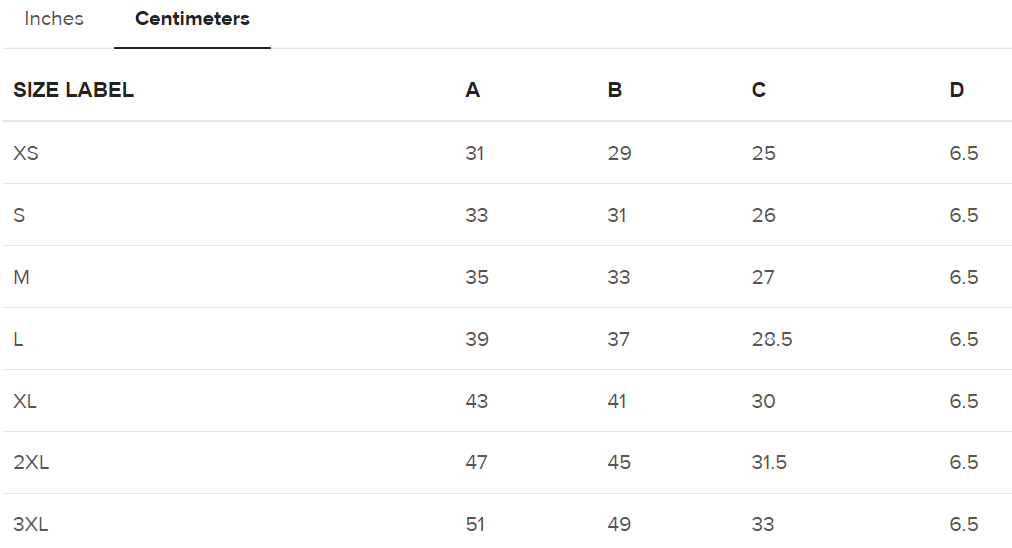Click the column A header
Image resolution: width=1012 pixels, height=548 pixels.
tap(473, 90)
